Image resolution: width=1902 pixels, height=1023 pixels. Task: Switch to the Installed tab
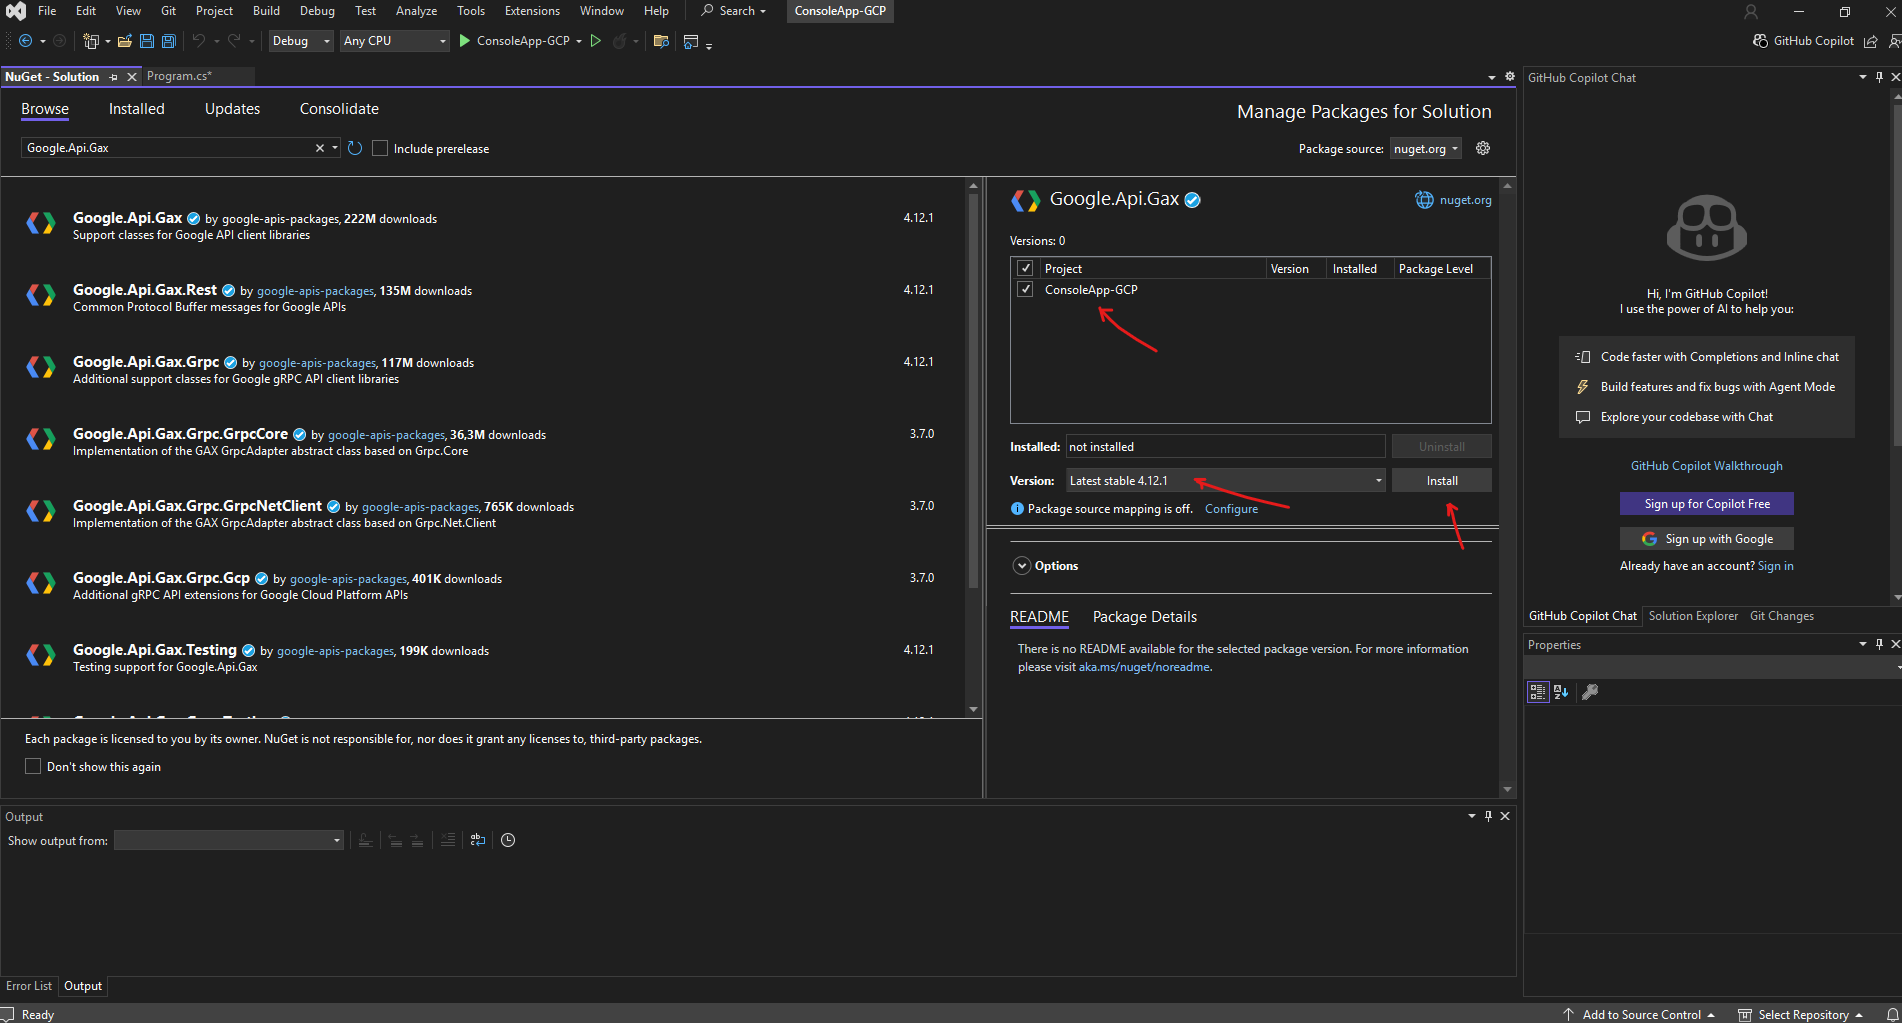(136, 109)
